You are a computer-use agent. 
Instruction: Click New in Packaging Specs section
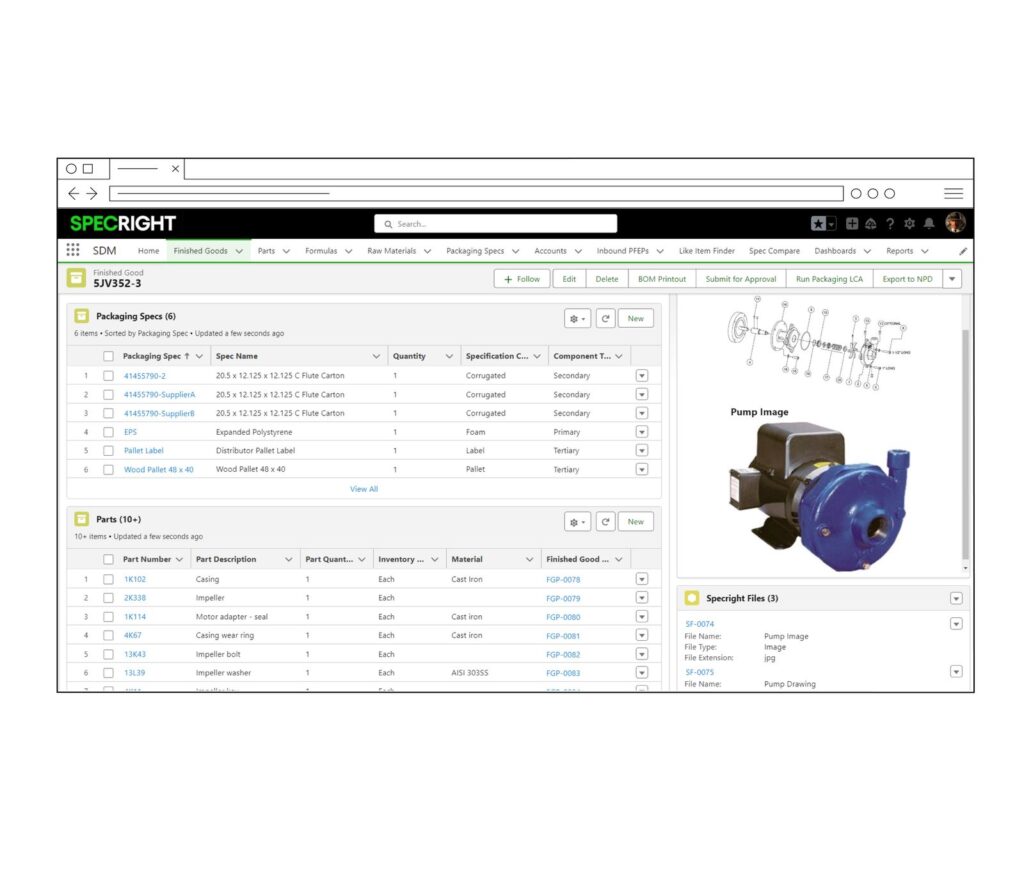[635, 319]
